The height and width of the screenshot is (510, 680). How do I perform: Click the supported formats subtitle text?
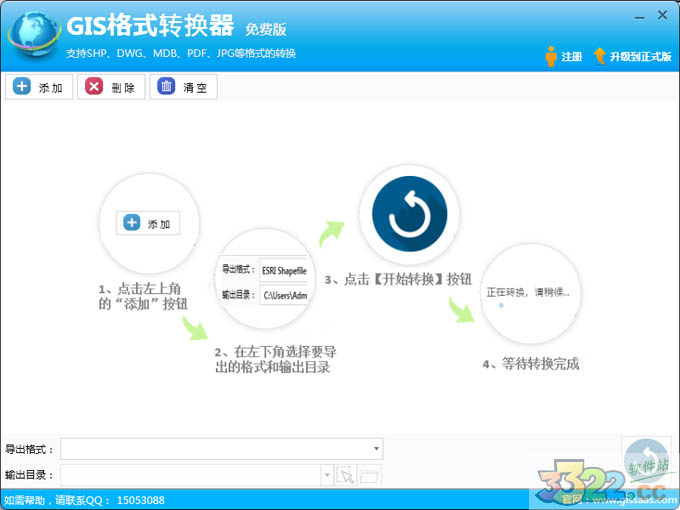181,53
